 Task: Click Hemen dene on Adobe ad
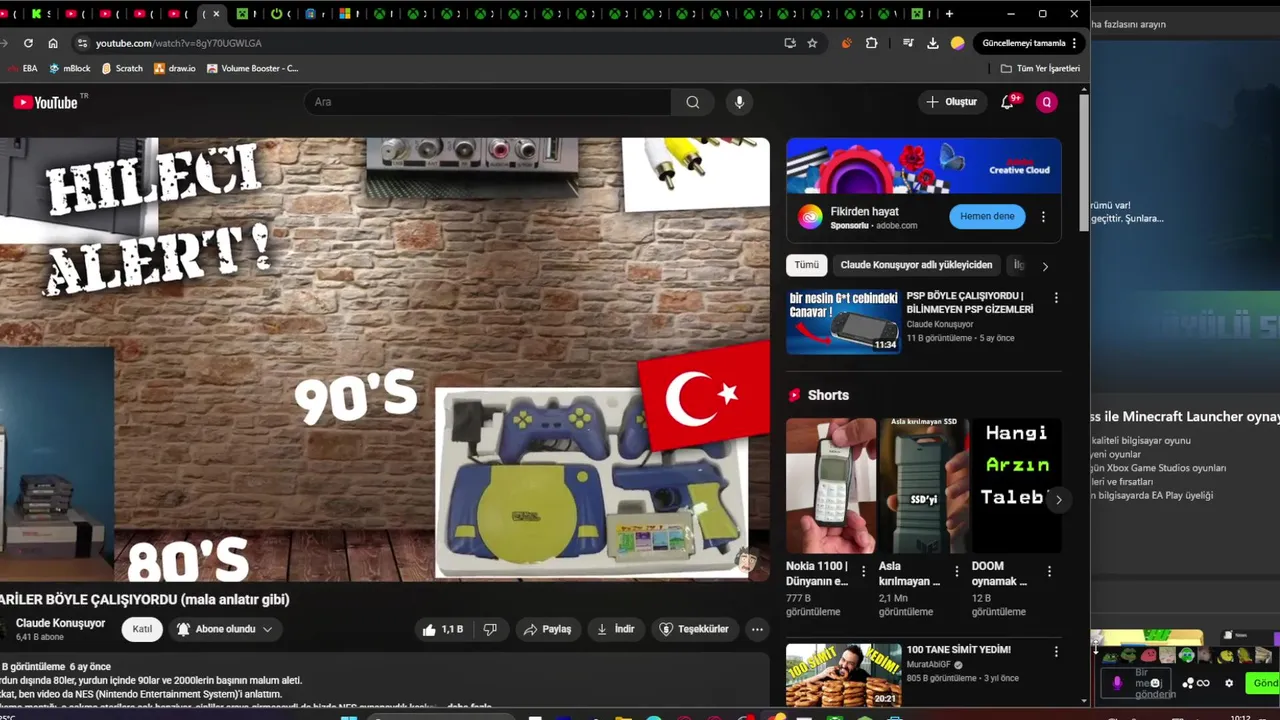[987, 217]
